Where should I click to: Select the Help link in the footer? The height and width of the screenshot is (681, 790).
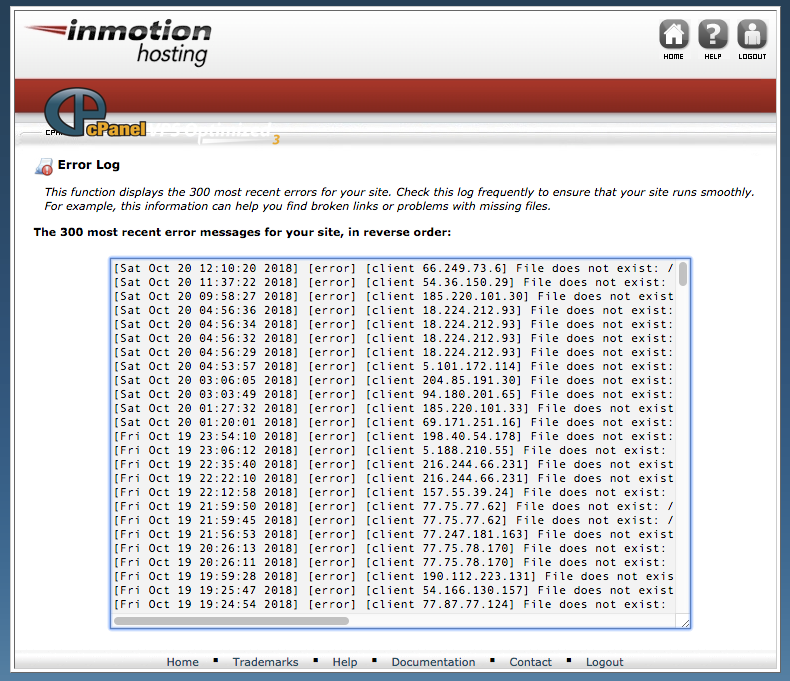click(x=344, y=662)
